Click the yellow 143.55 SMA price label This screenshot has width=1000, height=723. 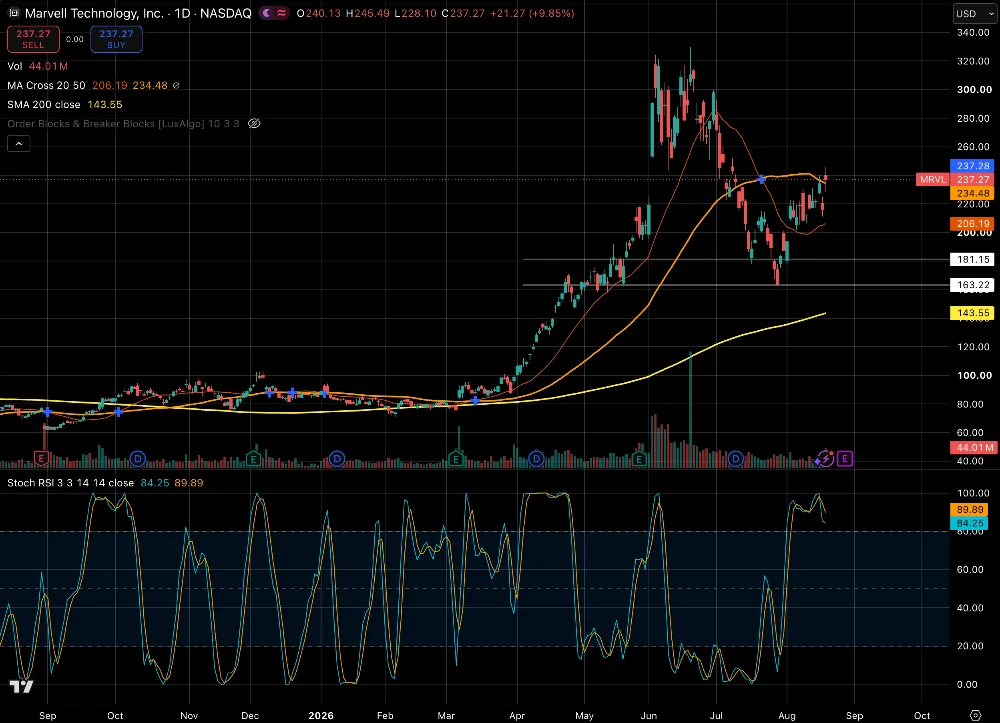973,313
